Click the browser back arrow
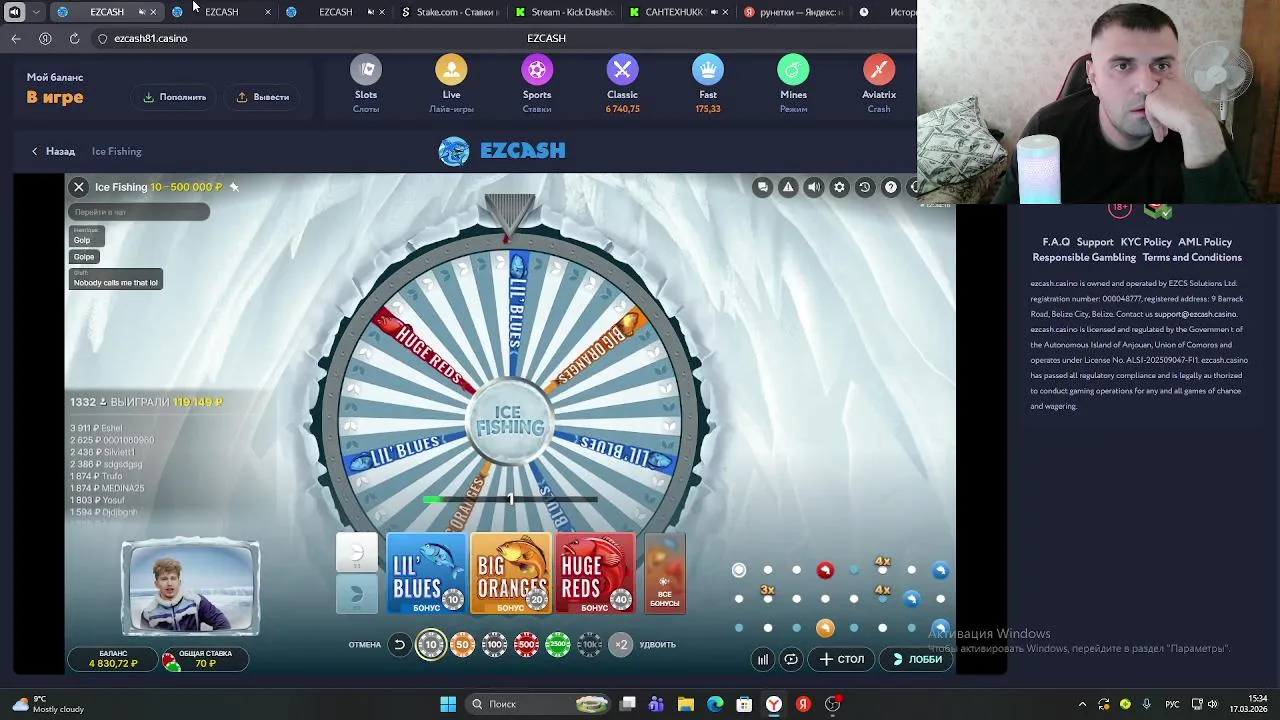The height and width of the screenshot is (720, 1280). (x=16, y=38)
